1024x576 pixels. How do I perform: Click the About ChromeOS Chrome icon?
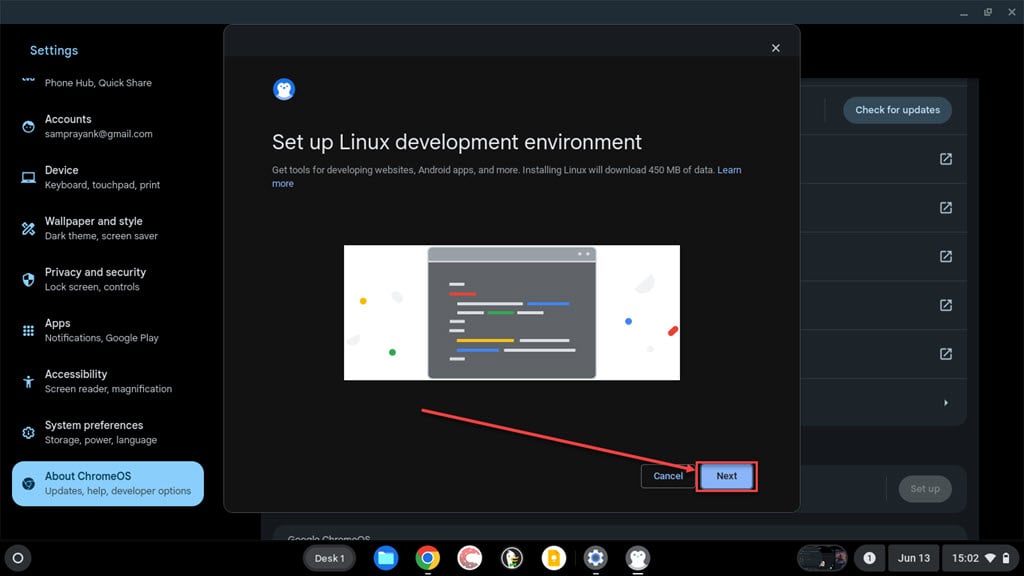coord(28,483)
